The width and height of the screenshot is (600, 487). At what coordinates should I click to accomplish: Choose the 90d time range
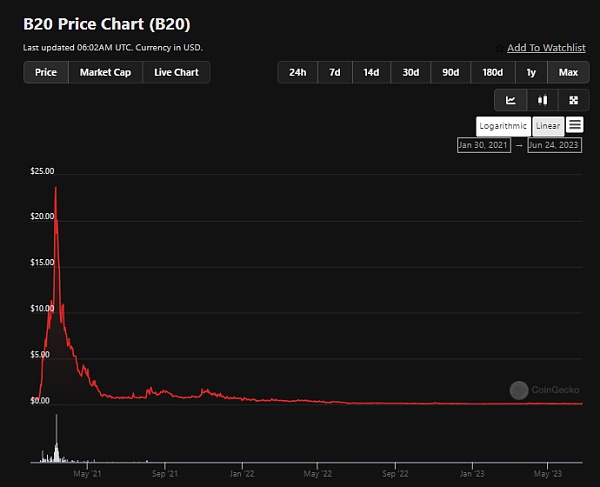pyautogui.click(x=450, y=72)
